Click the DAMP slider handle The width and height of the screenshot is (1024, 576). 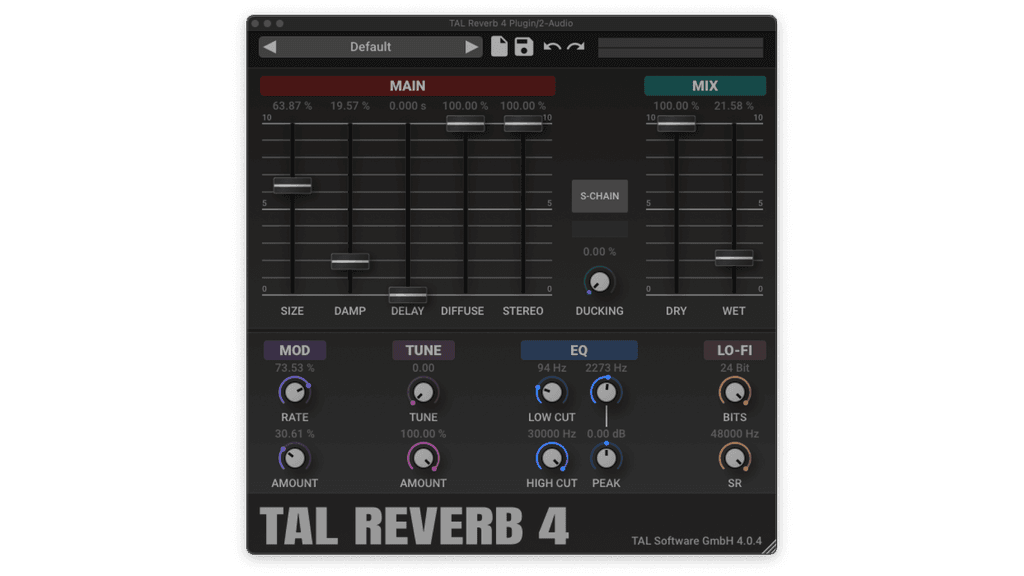(350, 262)
